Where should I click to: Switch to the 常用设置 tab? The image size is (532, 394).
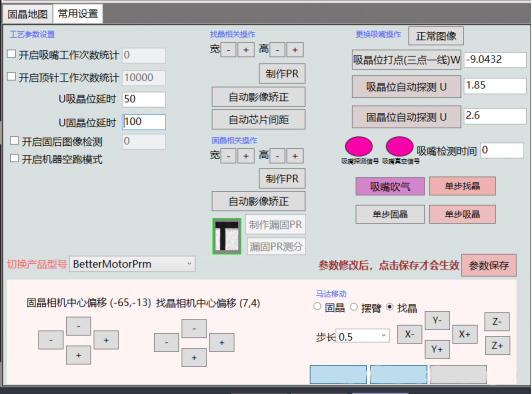click(x=78, y=14)
